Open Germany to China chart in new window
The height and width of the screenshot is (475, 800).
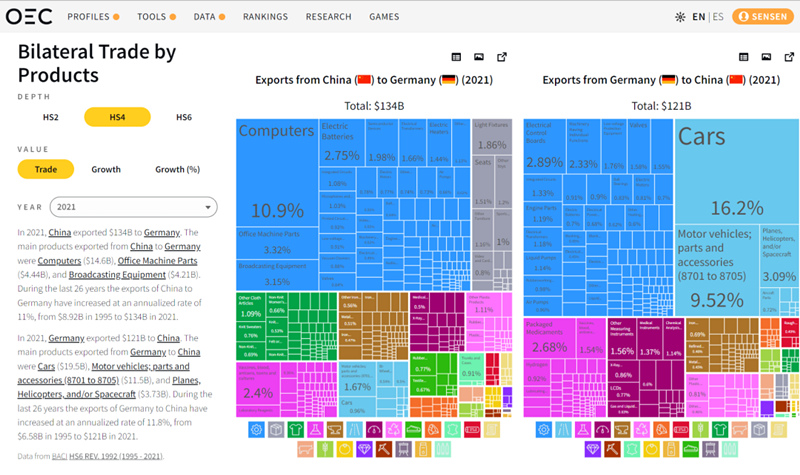[790, 58]
